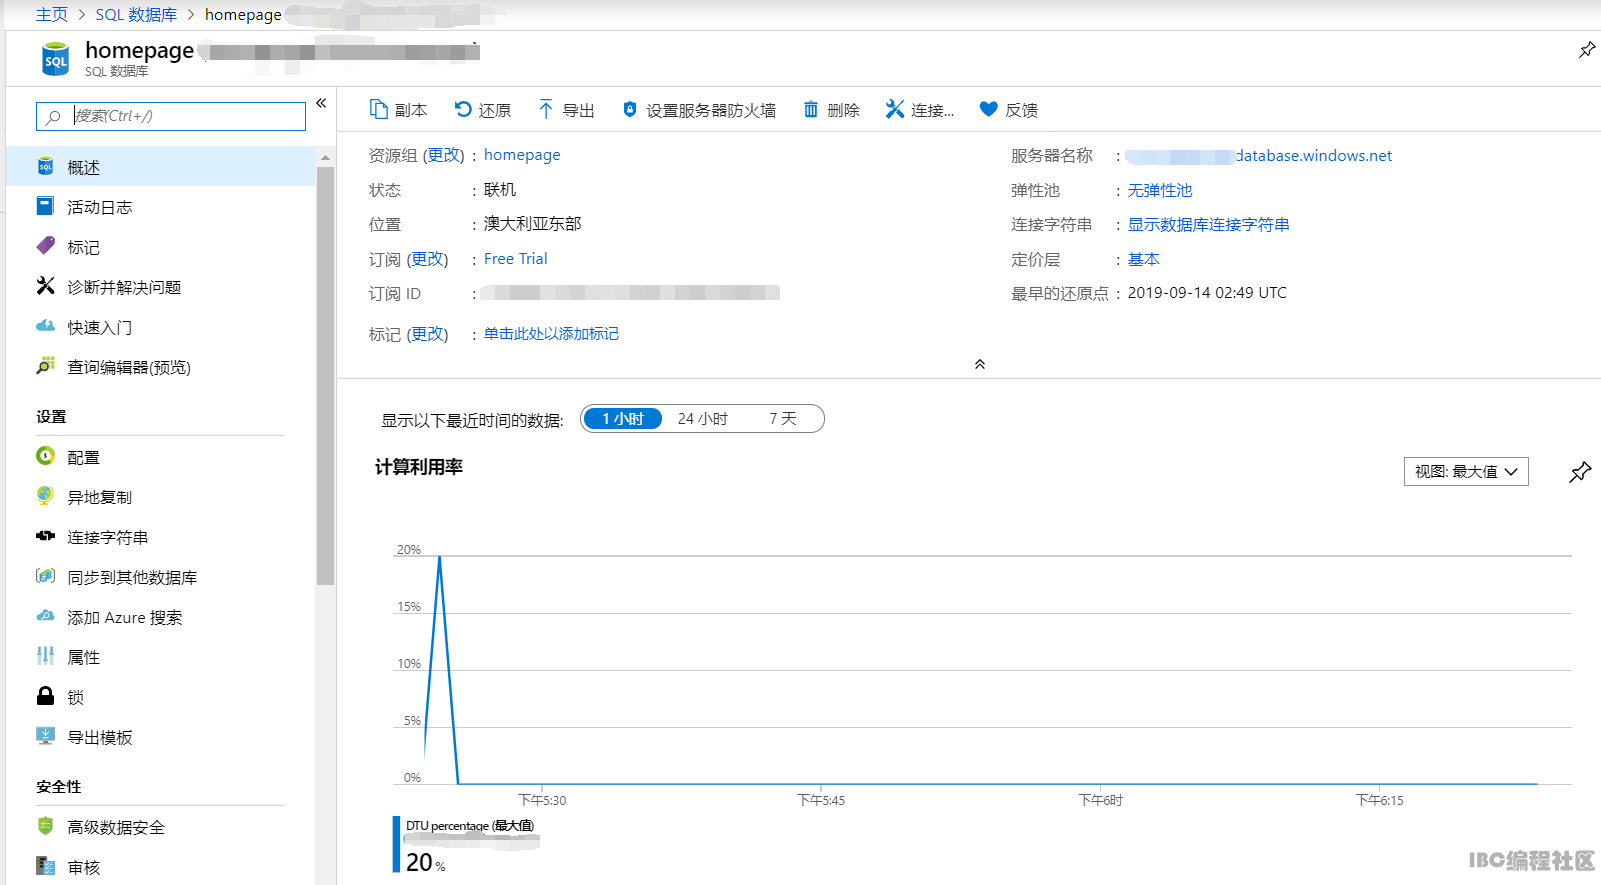Click the 下午5:45 axis label

pyautogui.click(x=821, y=800)
